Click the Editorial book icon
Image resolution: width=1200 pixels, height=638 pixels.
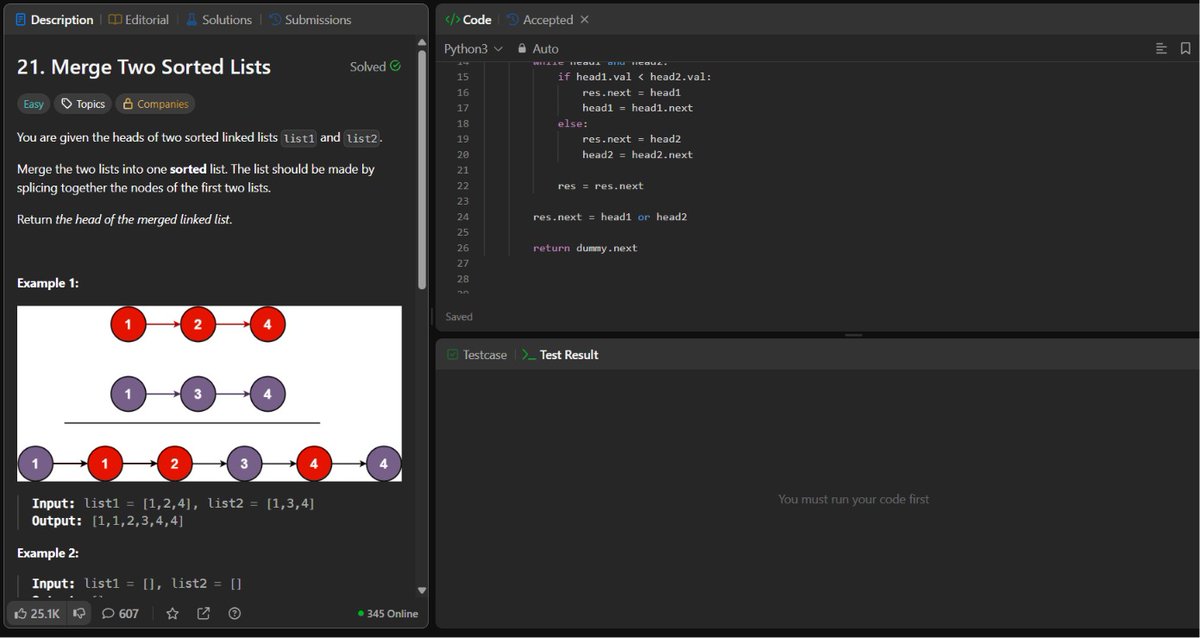coord(115,19)
